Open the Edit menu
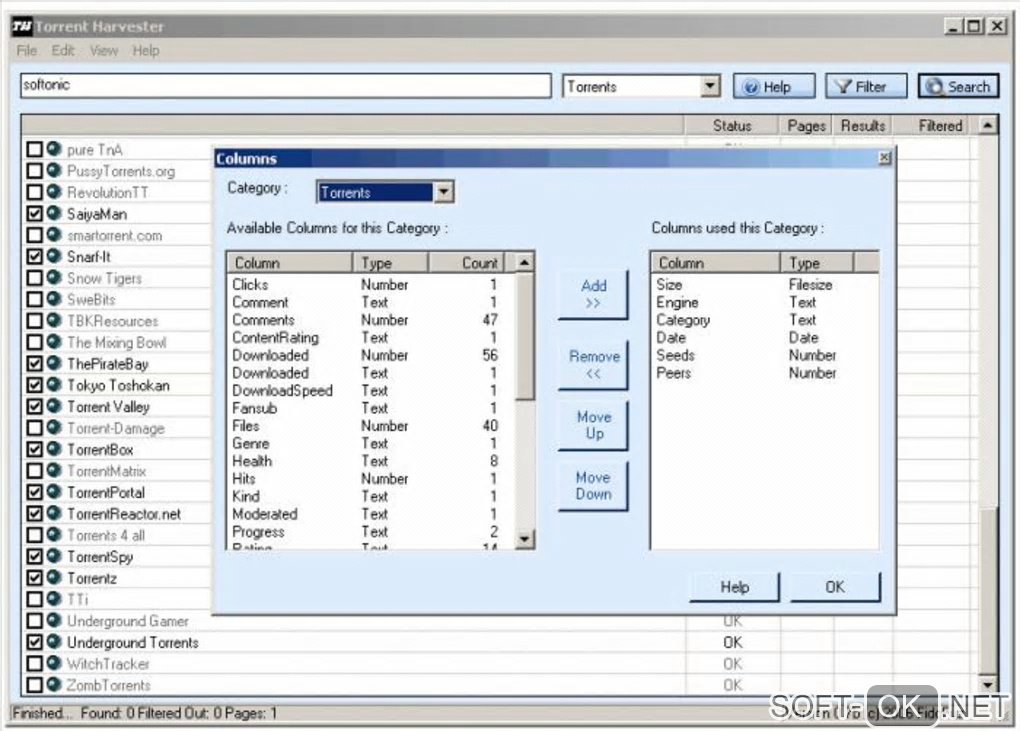 tap(63, 50)
